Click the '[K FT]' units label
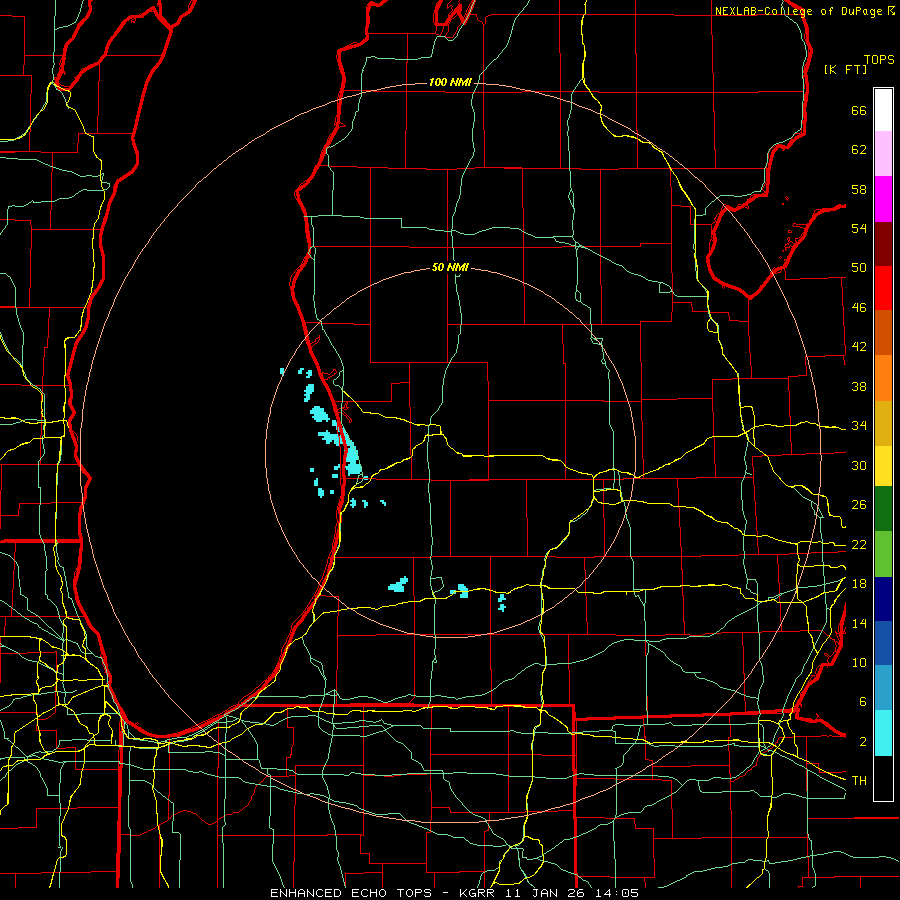Screen dimensions: 900x900 click(845, 69)
